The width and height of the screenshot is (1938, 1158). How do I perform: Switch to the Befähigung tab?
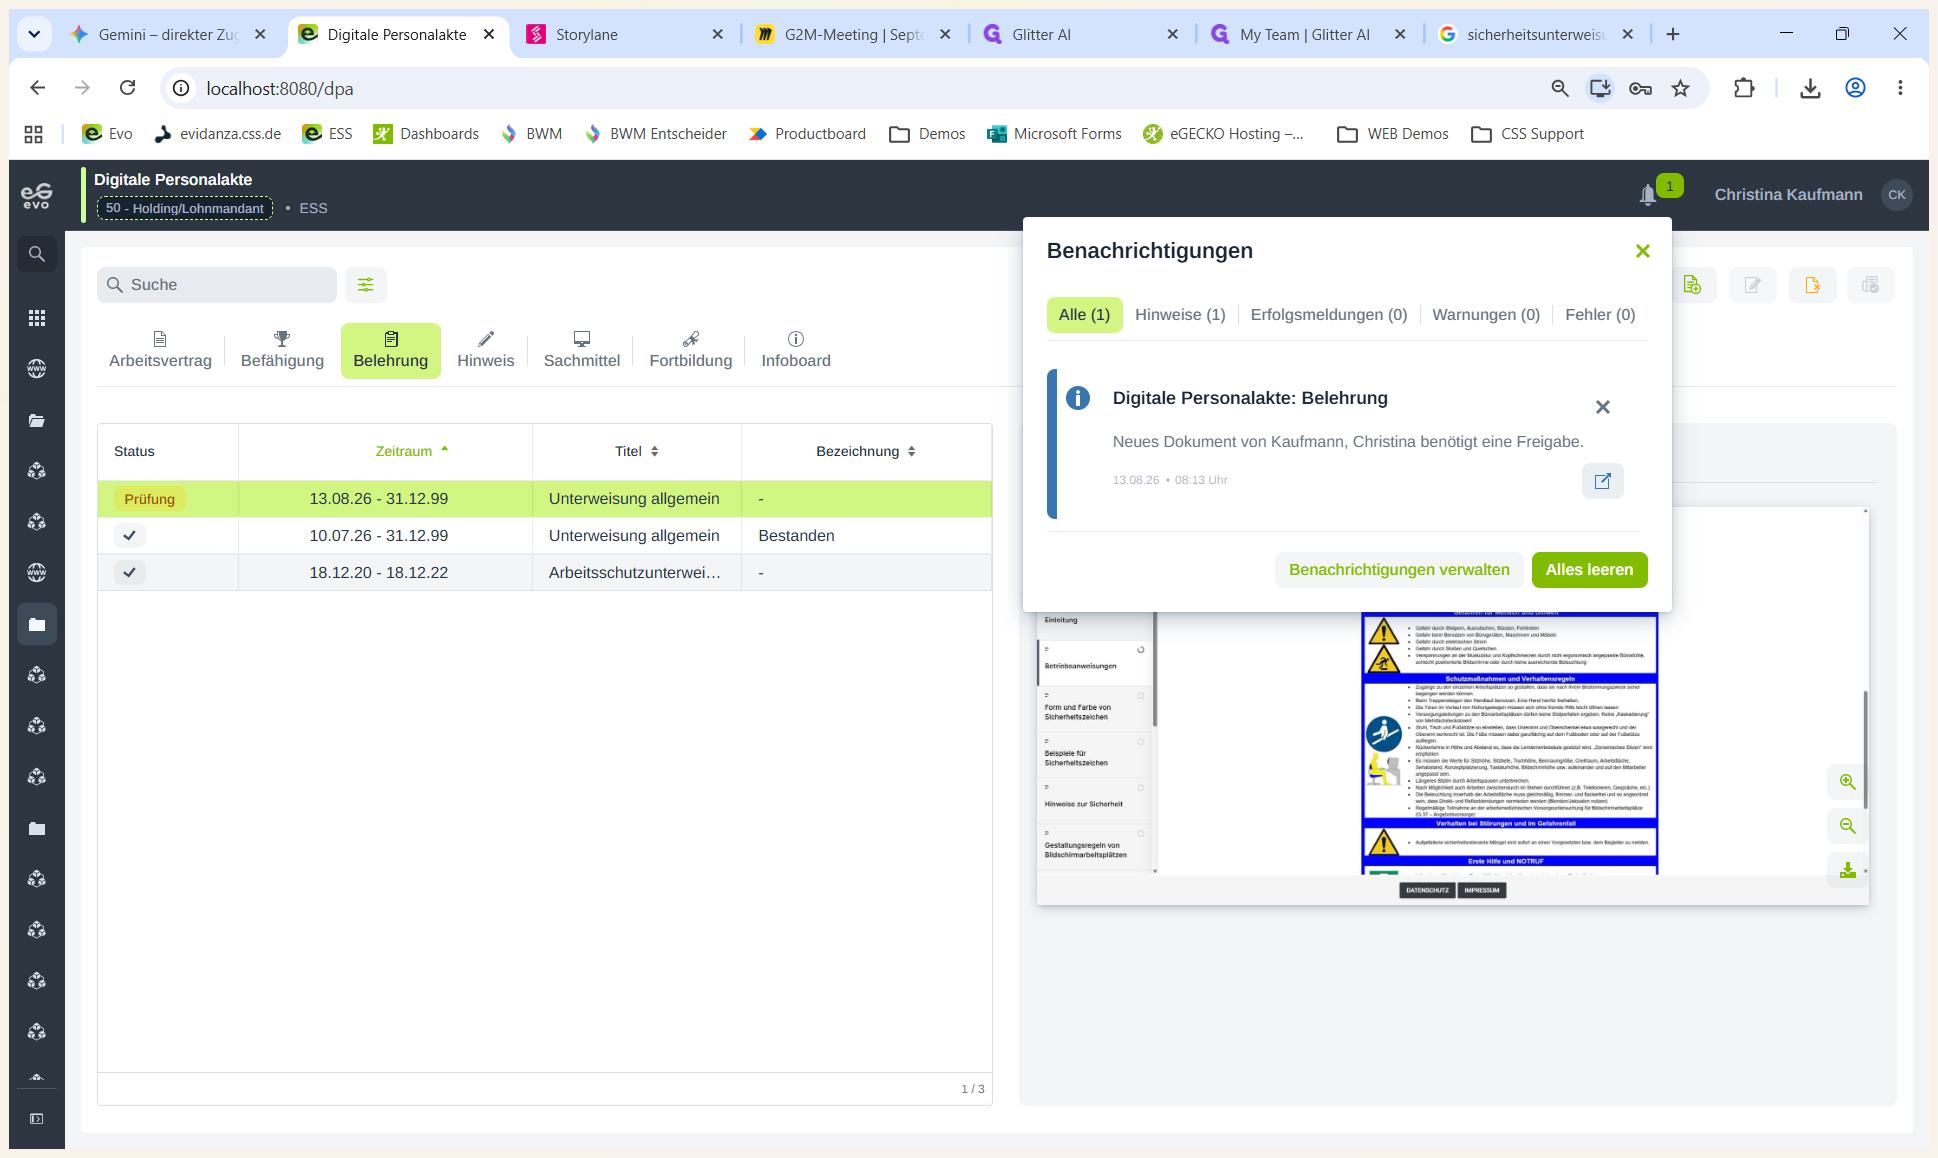[x=282, y=350]
